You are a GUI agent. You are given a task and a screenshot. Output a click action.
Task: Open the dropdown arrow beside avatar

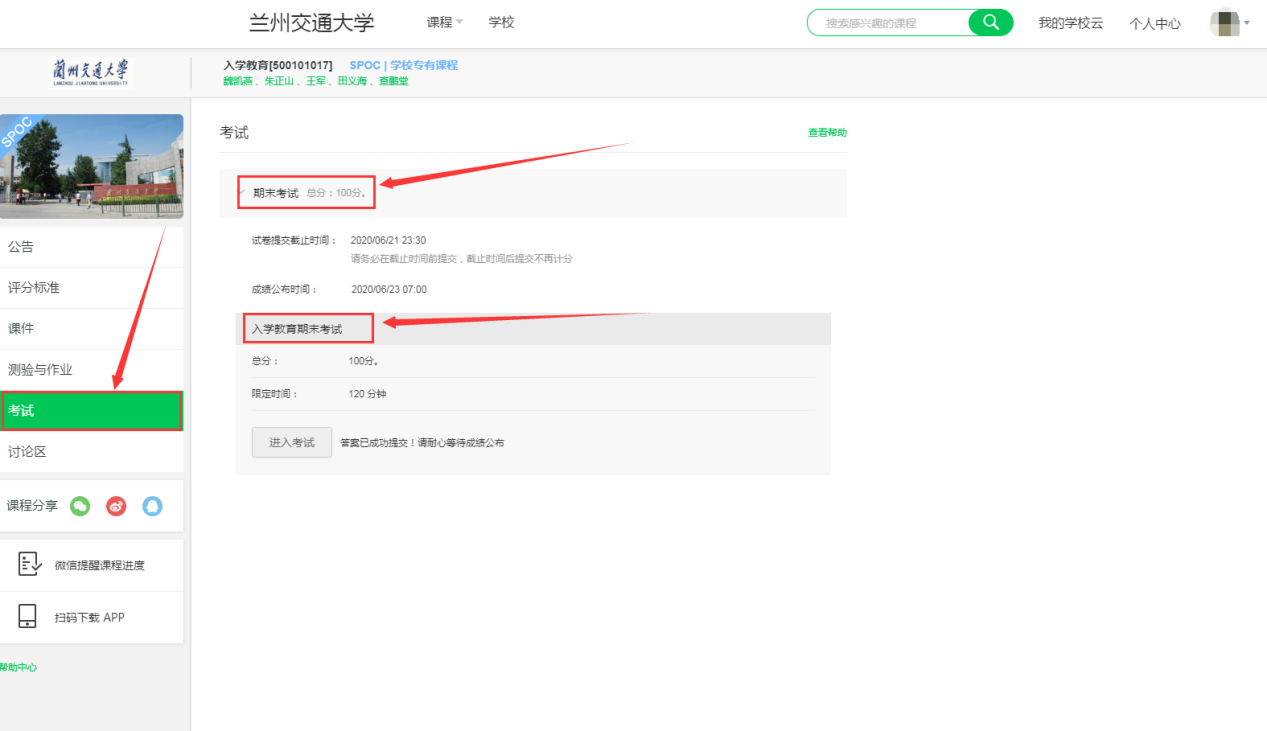tap(1247, 23)
